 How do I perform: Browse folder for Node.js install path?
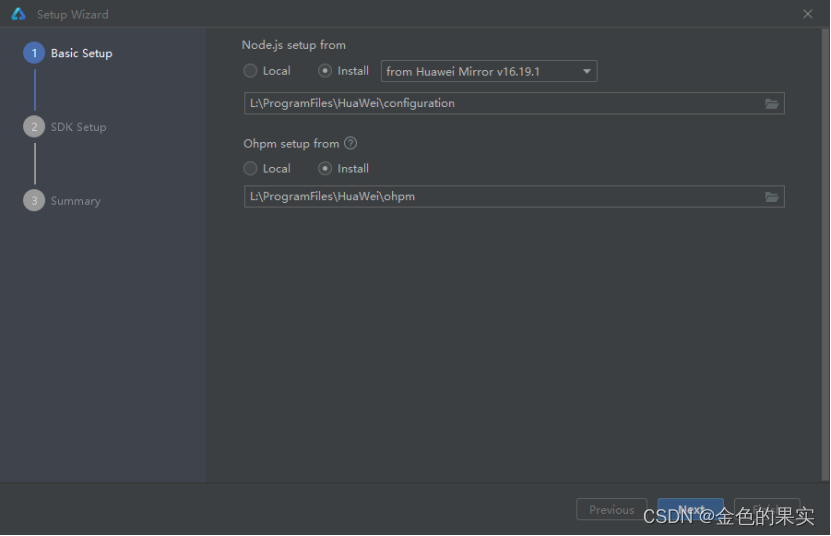(x=772, y=104)
